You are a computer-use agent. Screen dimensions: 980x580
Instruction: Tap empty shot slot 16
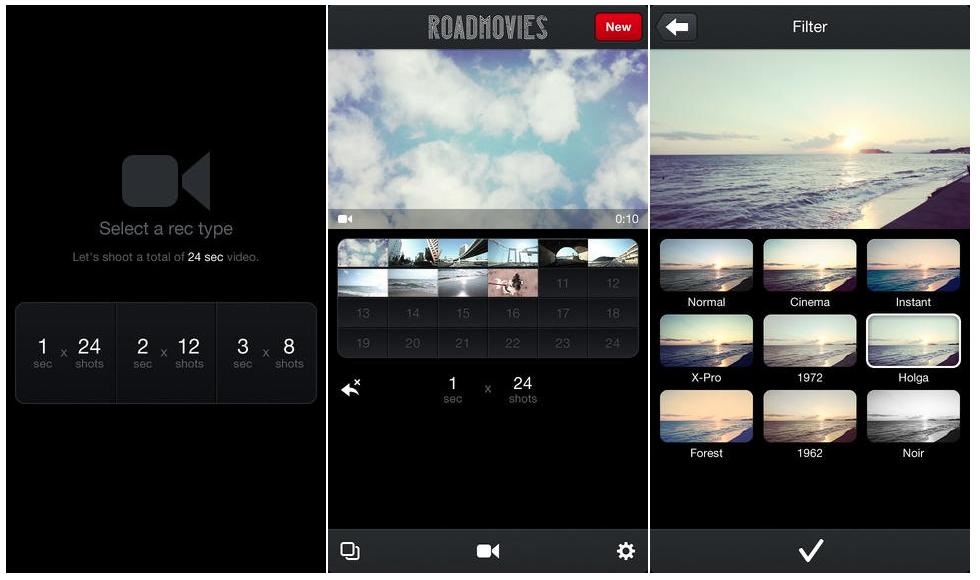[x=513, y=313]
